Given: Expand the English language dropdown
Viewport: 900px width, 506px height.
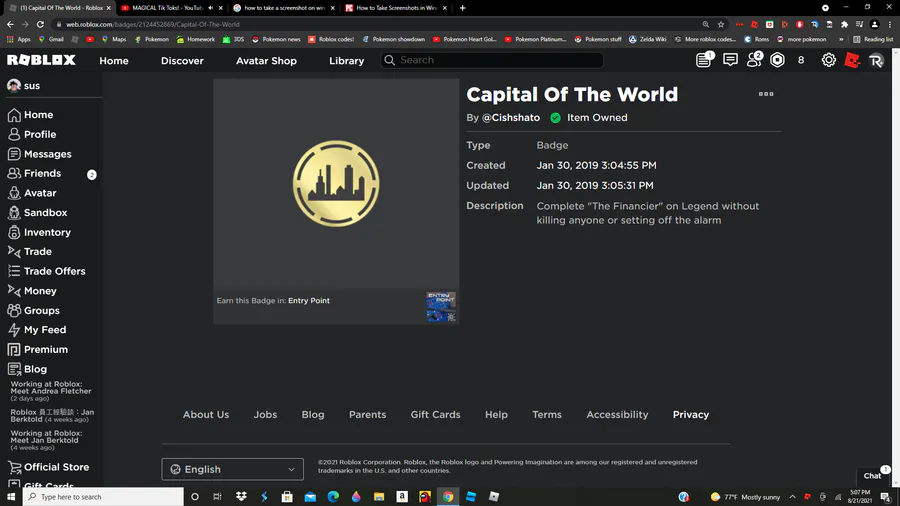Looking at the screenshot, I should click(x=232, y=469).
